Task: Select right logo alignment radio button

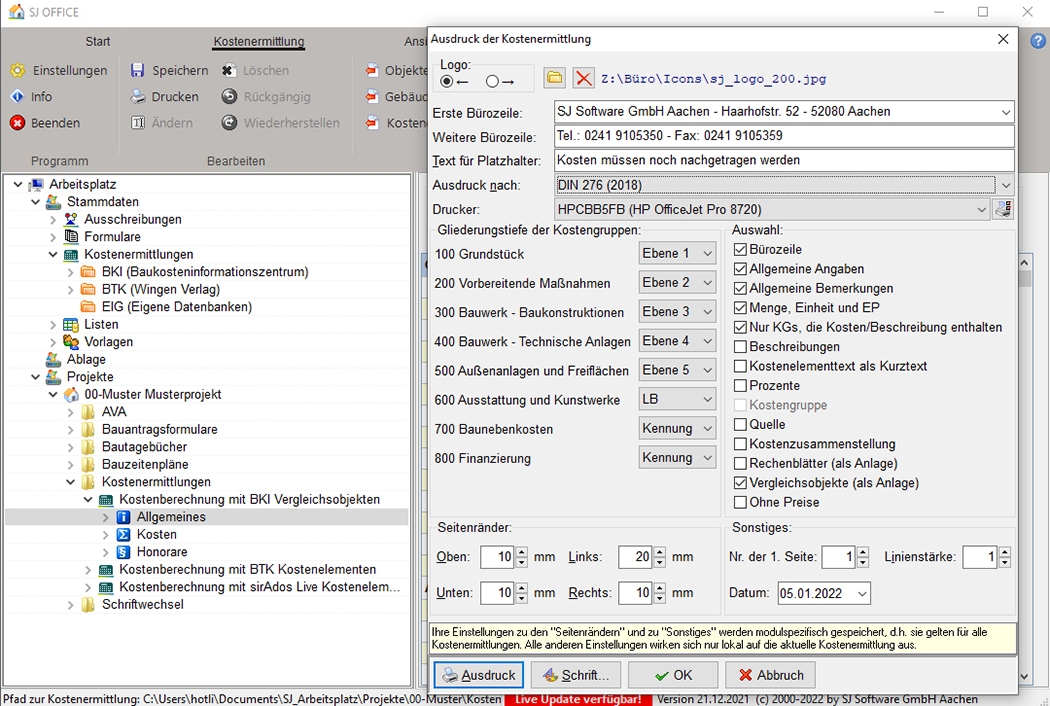Action: pyautogui.click(x=493, y=82)
